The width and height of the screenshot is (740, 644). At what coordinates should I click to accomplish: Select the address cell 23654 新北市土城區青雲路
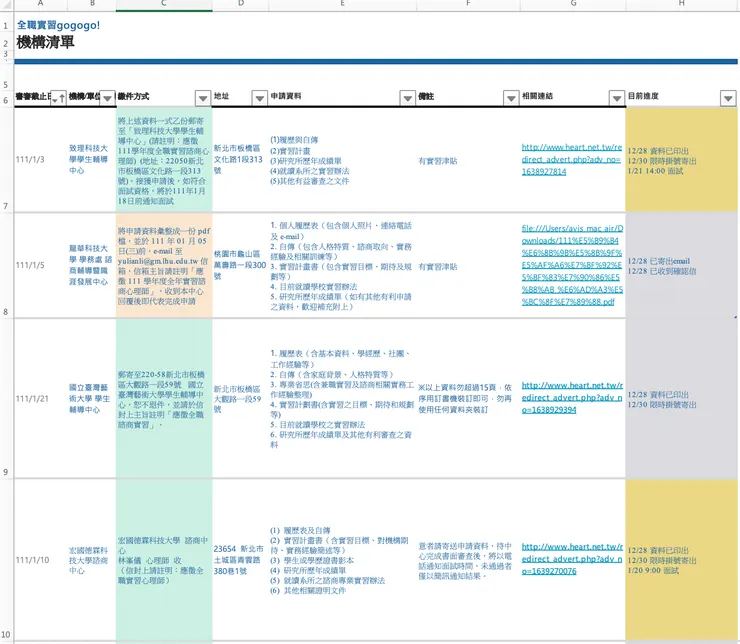point(240,560)
